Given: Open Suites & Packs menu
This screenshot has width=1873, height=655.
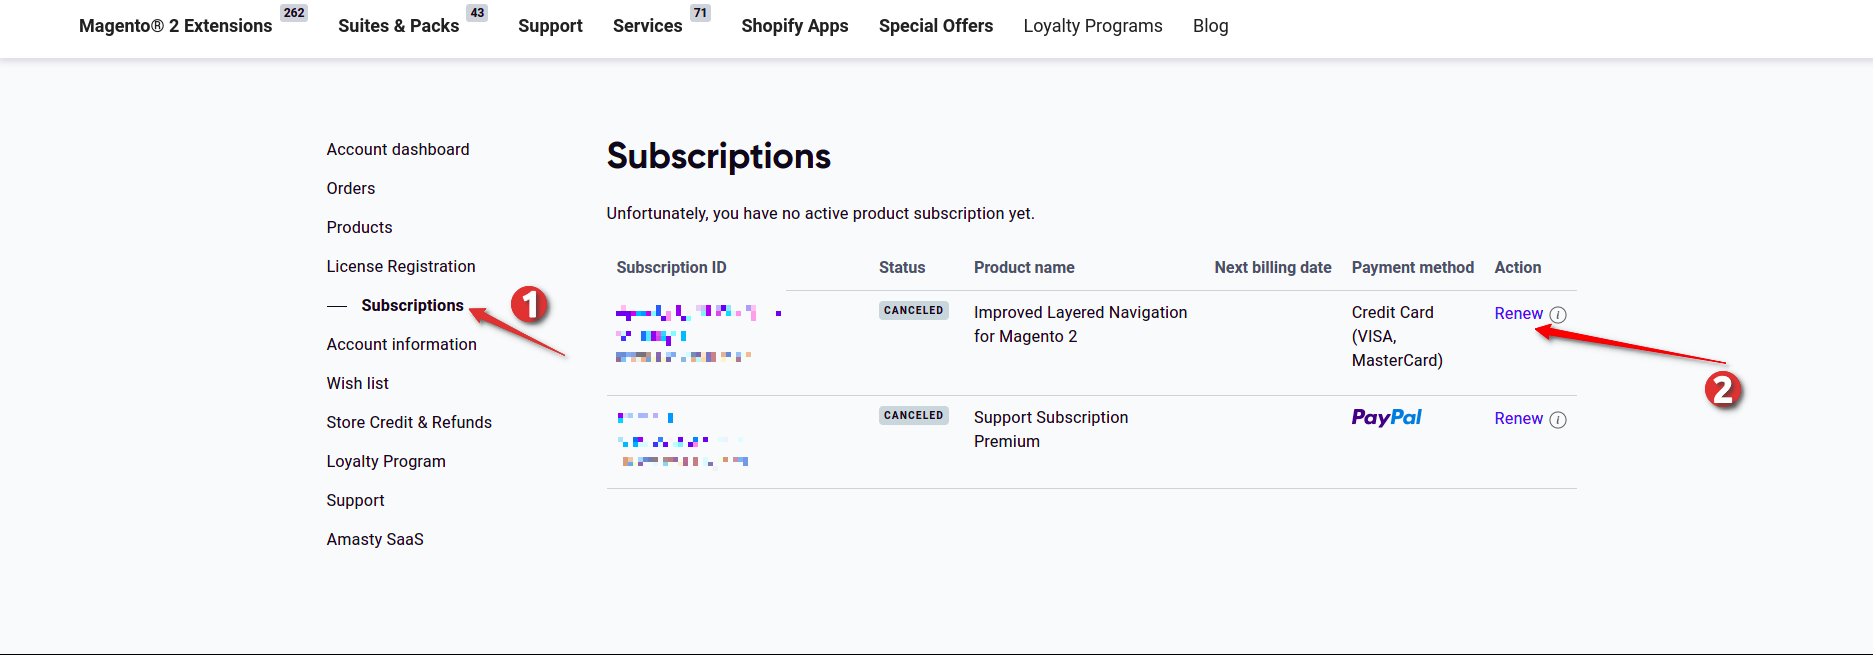Looking at the screenshot, I should [x=398, y=26].
